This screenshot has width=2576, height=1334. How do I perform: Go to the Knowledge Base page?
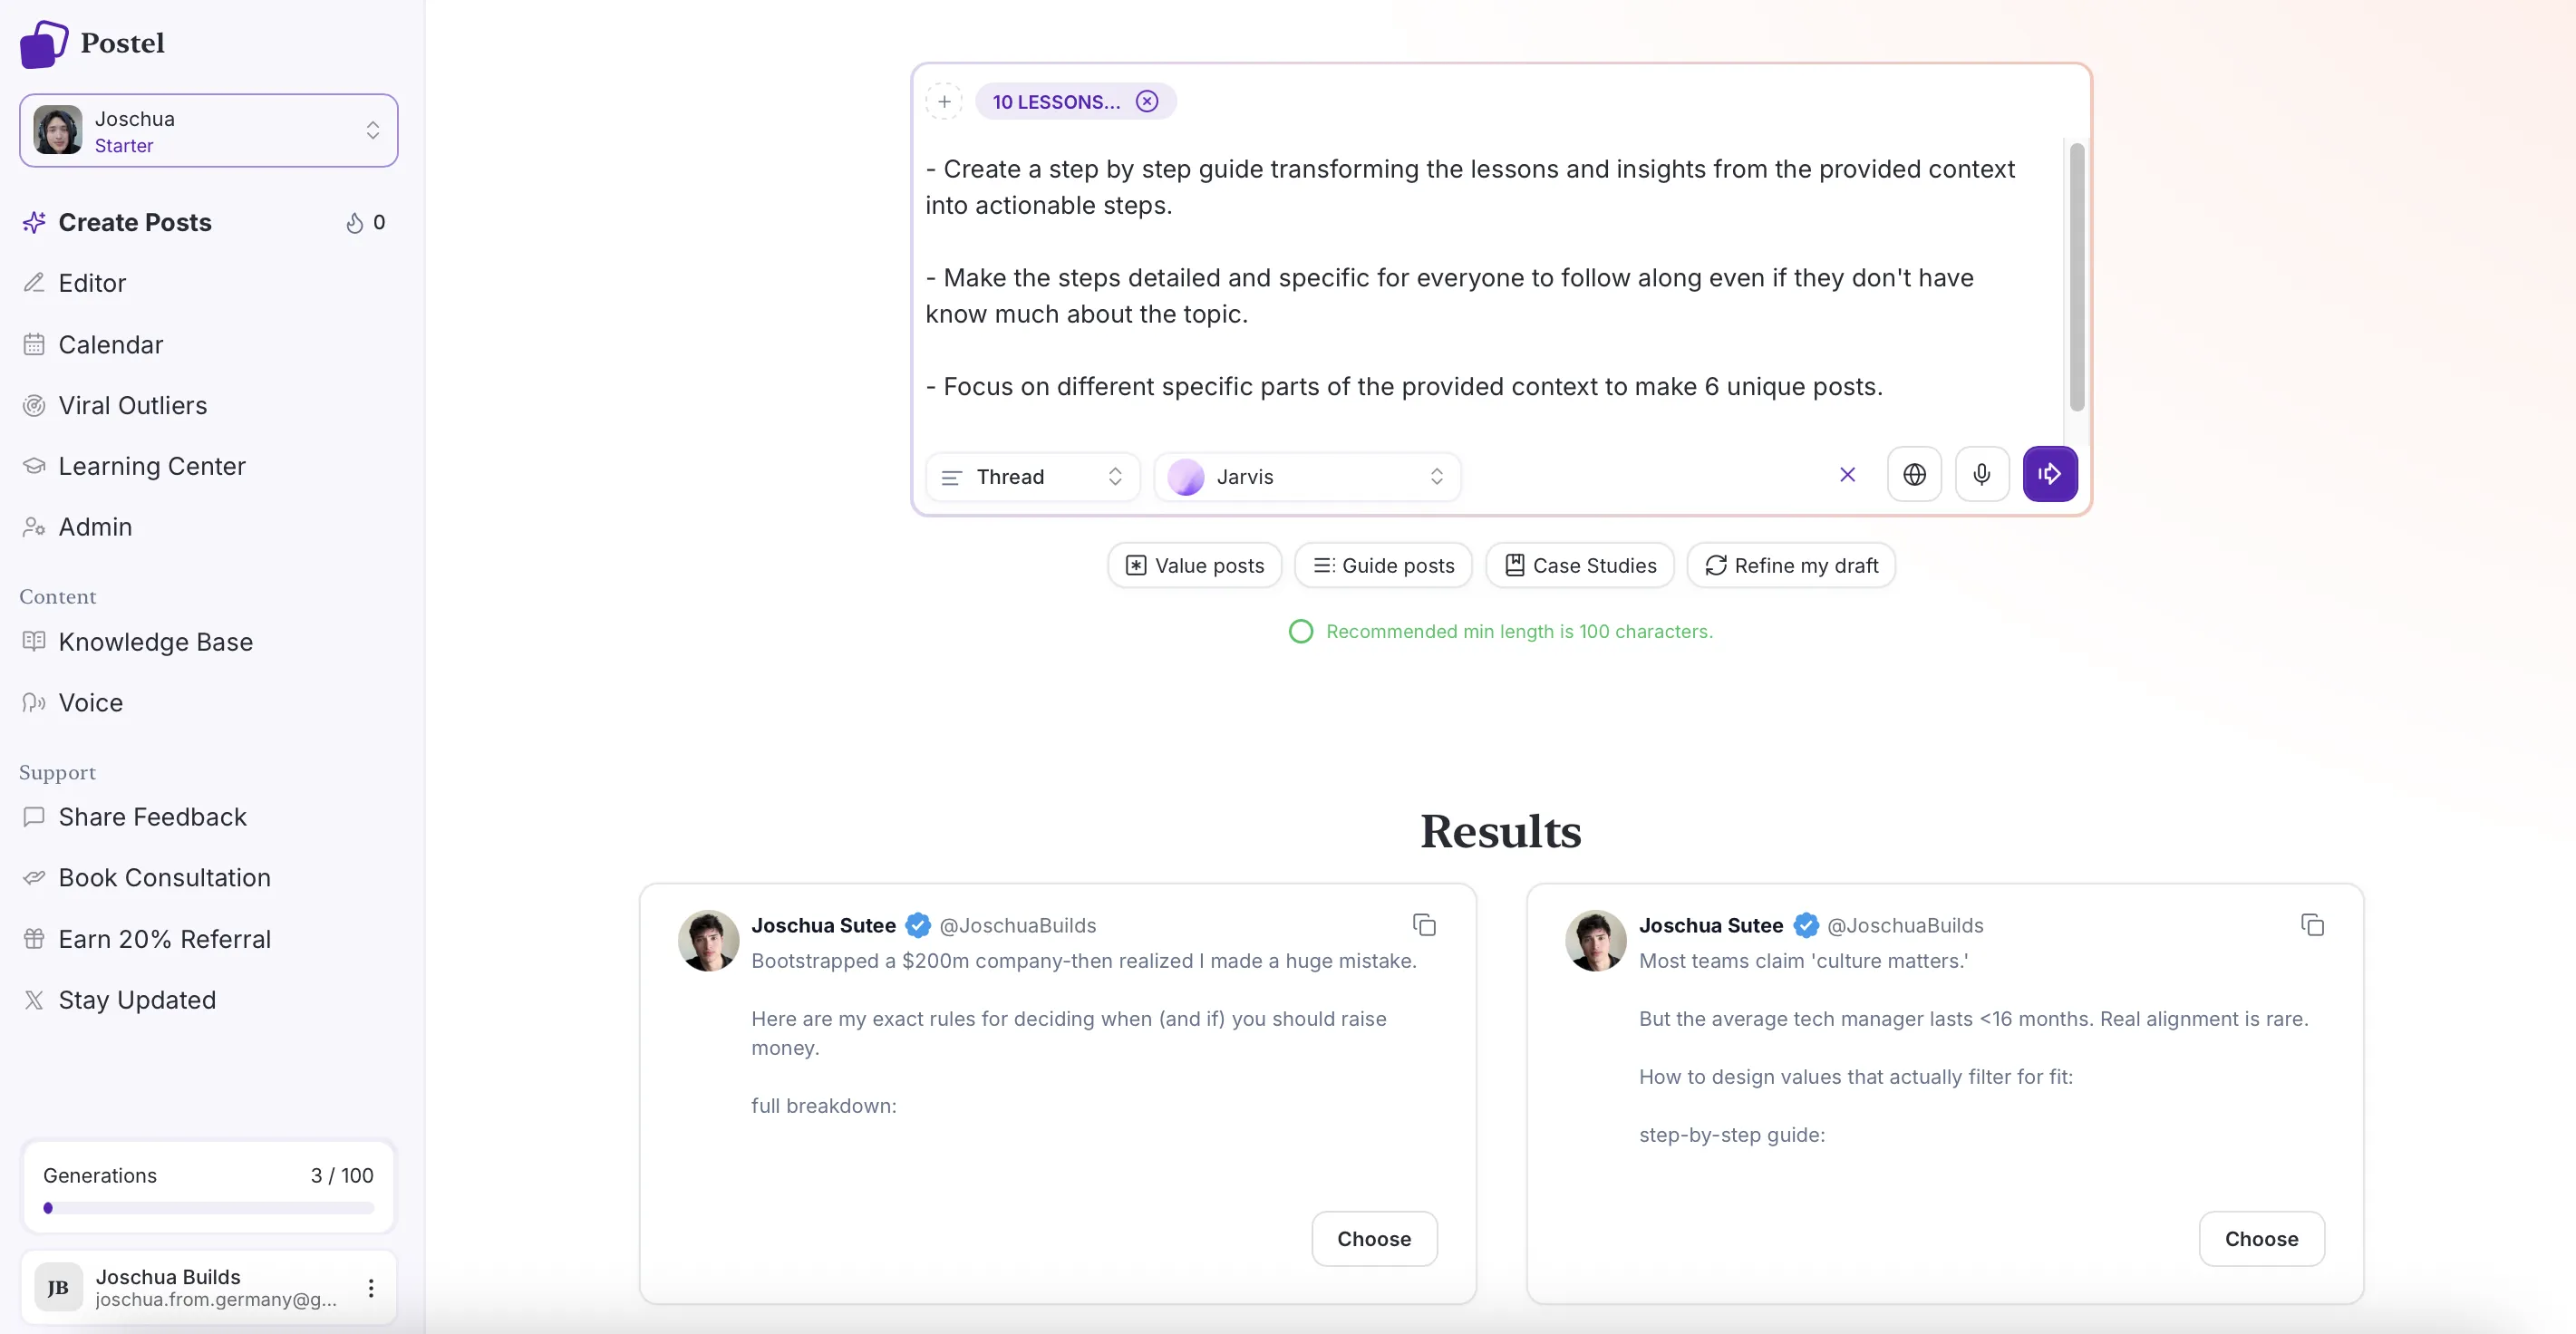(x=155, y=642)
